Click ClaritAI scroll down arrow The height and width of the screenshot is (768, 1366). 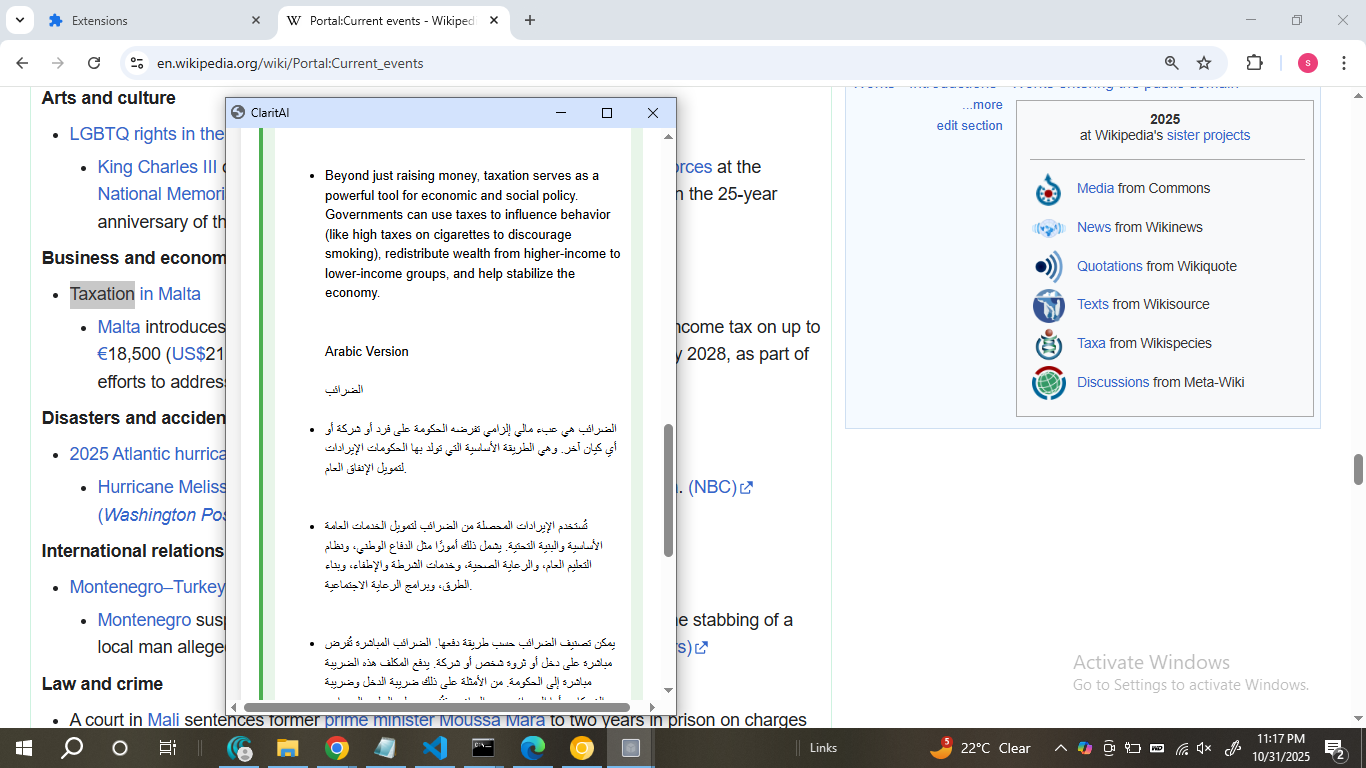coord(668,690)
